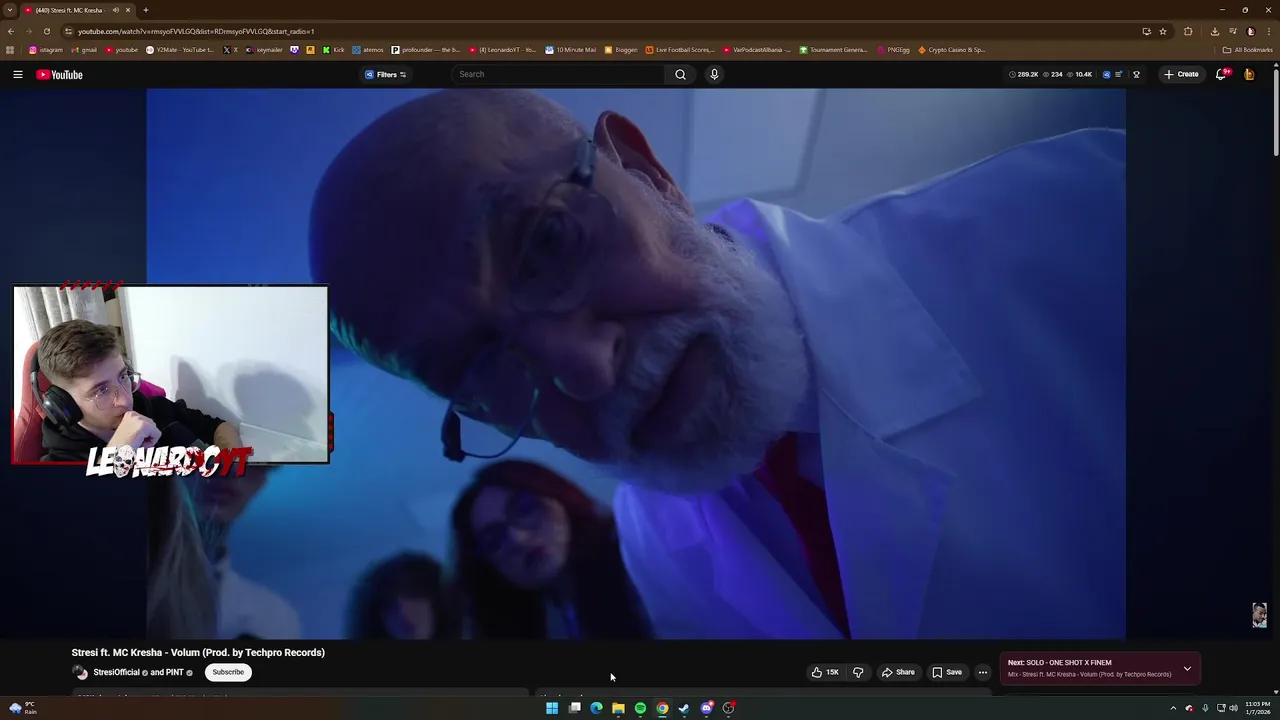Toggle the Filters button
1280x720 pixels.
pyautogui.click(x=385, y=74)
